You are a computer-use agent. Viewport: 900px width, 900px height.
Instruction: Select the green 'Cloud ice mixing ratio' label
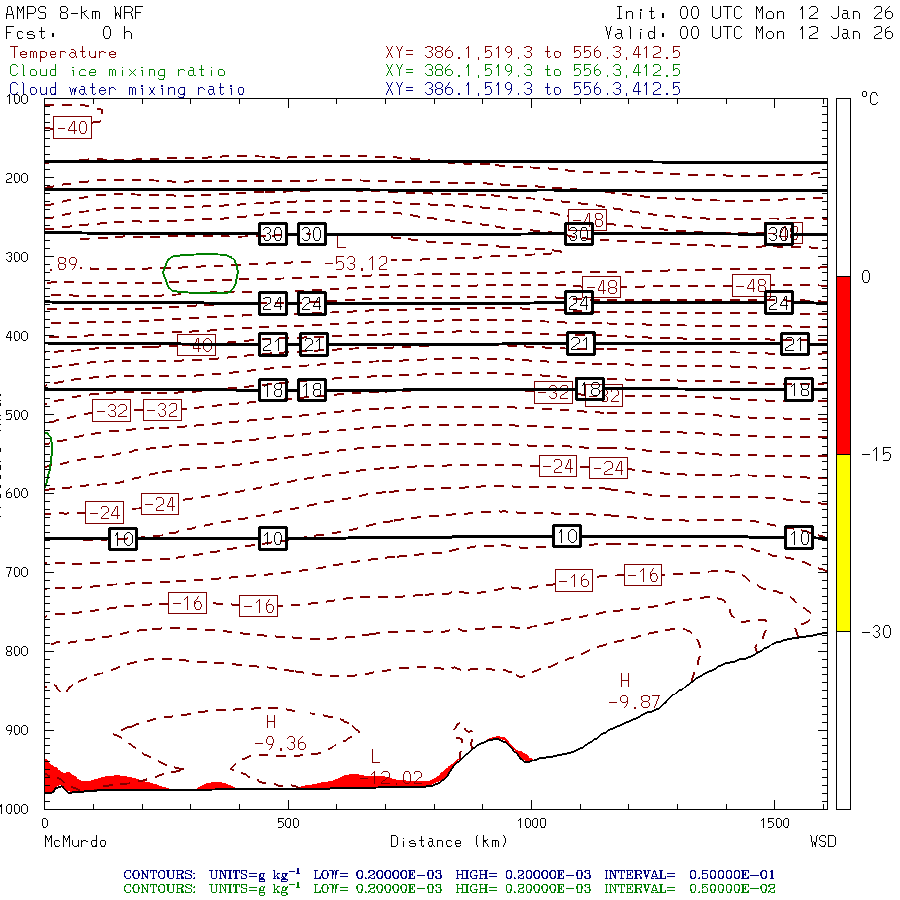[x=118, y=71]
